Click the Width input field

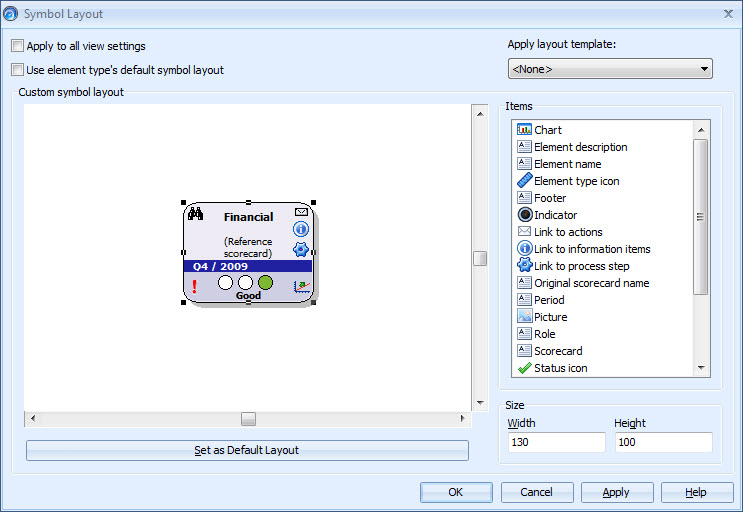click(x=556, y=442)
